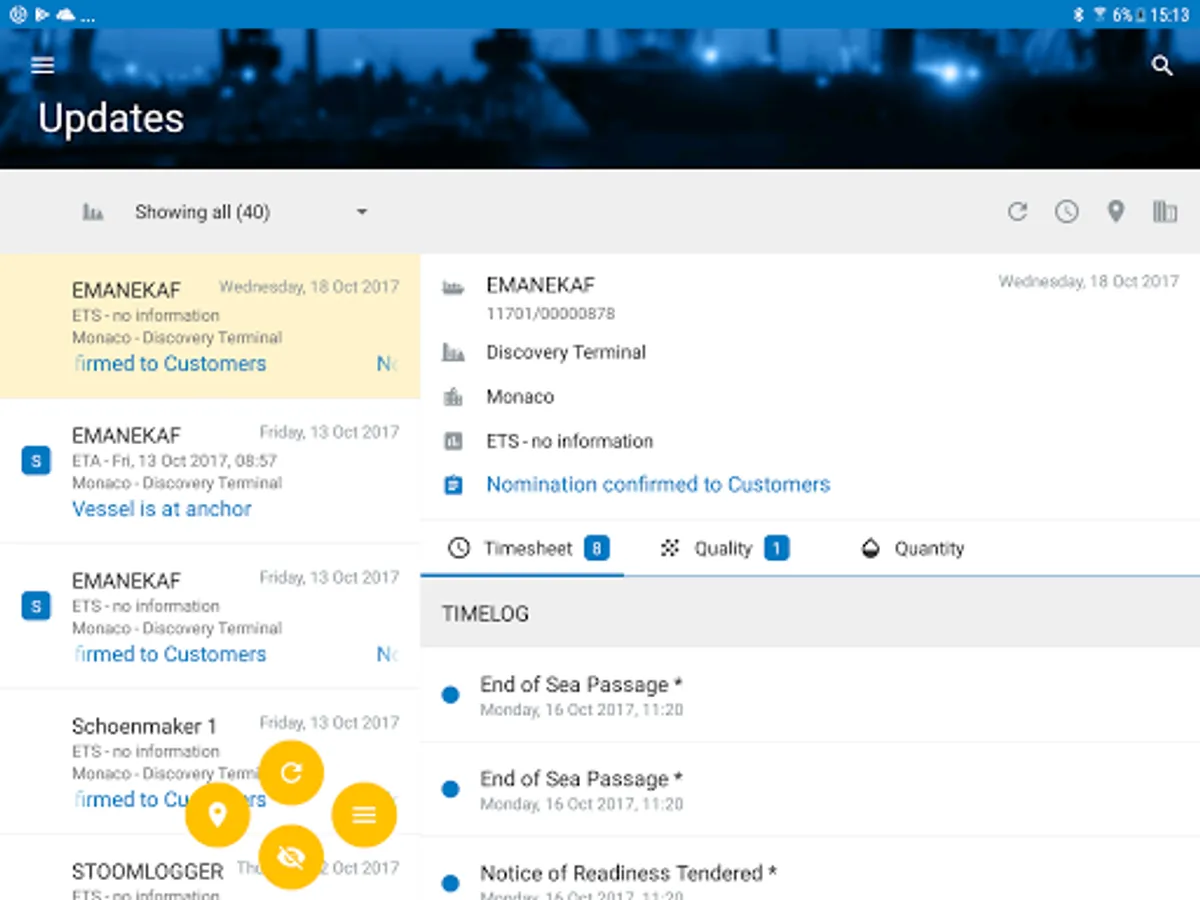This screenshot has width=1200, height=900.
Task: Click the battery indicator in status bar
Action: click(x=1141, y=15)
